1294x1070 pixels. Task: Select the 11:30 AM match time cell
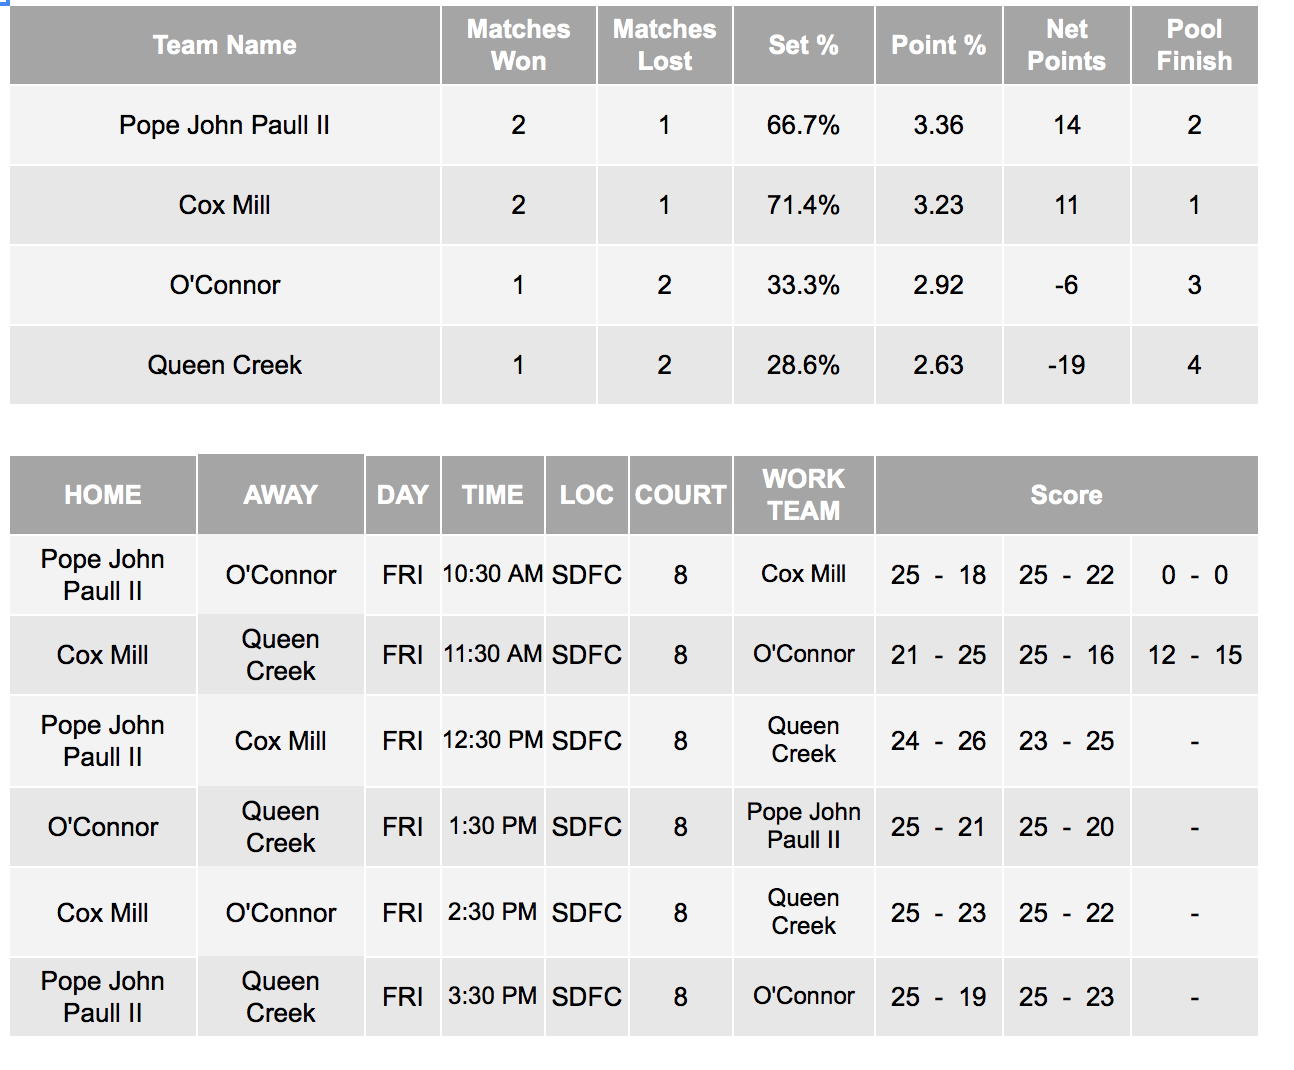(492, 654)
